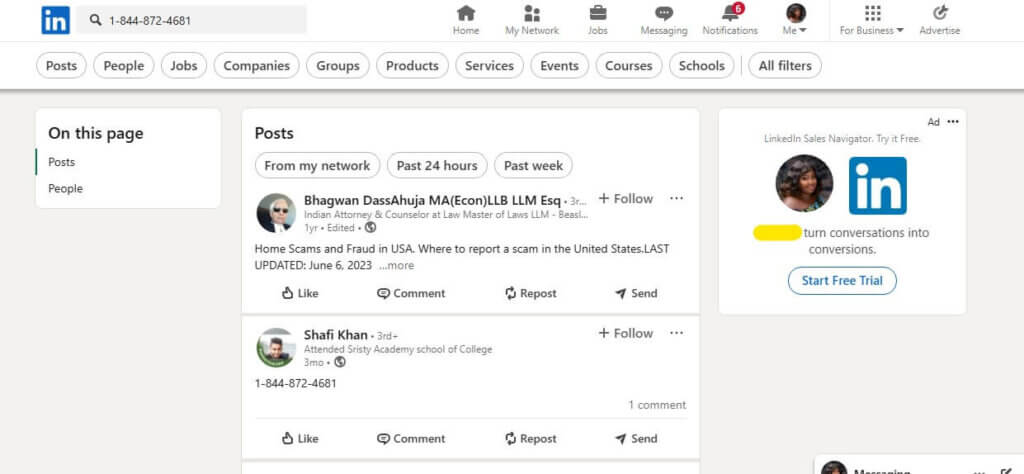Open Shafi Khan's profile name link
Screen dimensions: 1024x474
tap(336, 335)
